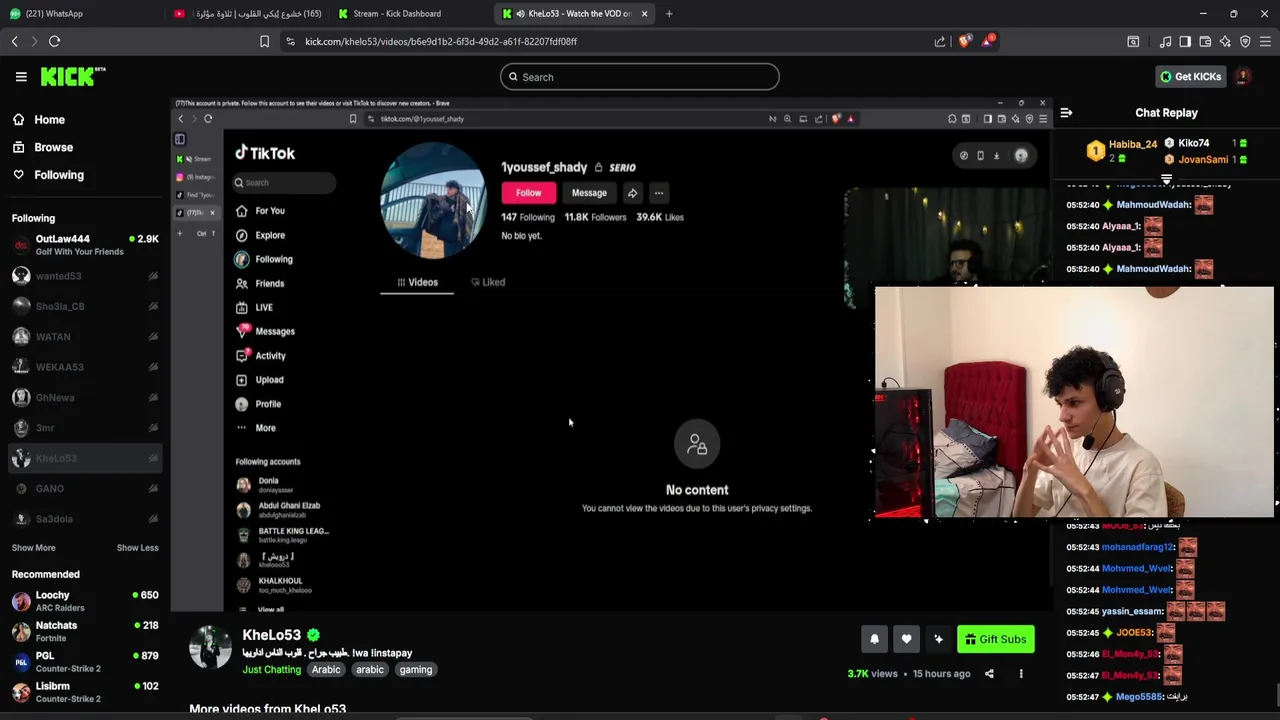1280x720 pixels.
Task: Mute the KheLo53 tab audio icon
Action: point(520,13)
